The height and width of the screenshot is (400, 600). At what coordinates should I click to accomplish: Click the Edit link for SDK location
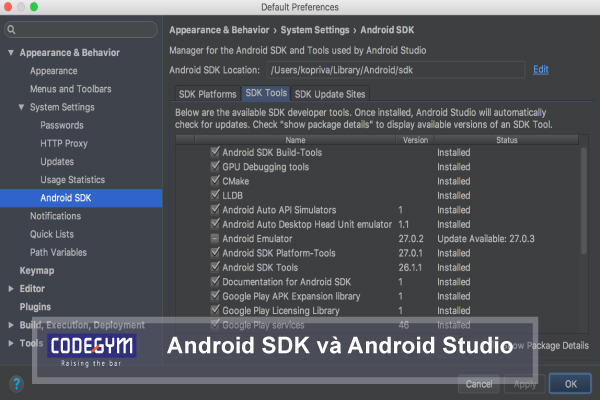[x=541, y=69]
